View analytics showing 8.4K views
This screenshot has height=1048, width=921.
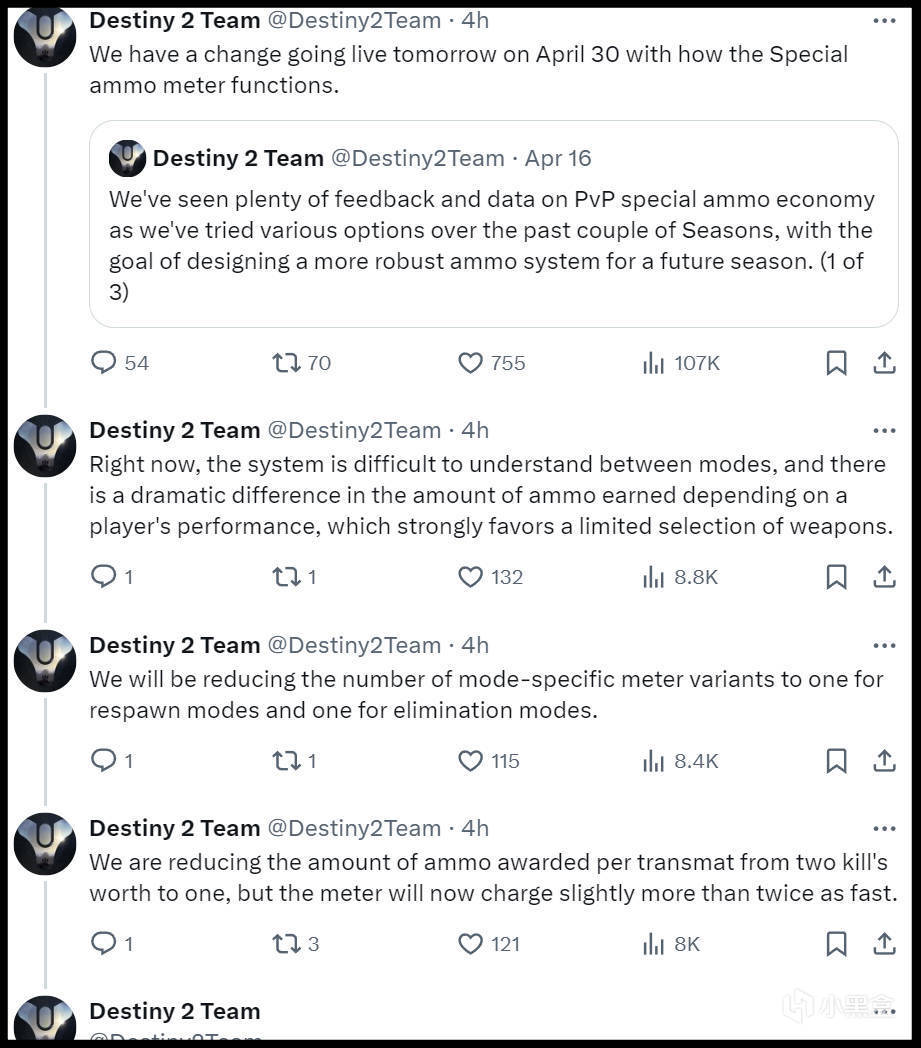[x=653, y=760]
